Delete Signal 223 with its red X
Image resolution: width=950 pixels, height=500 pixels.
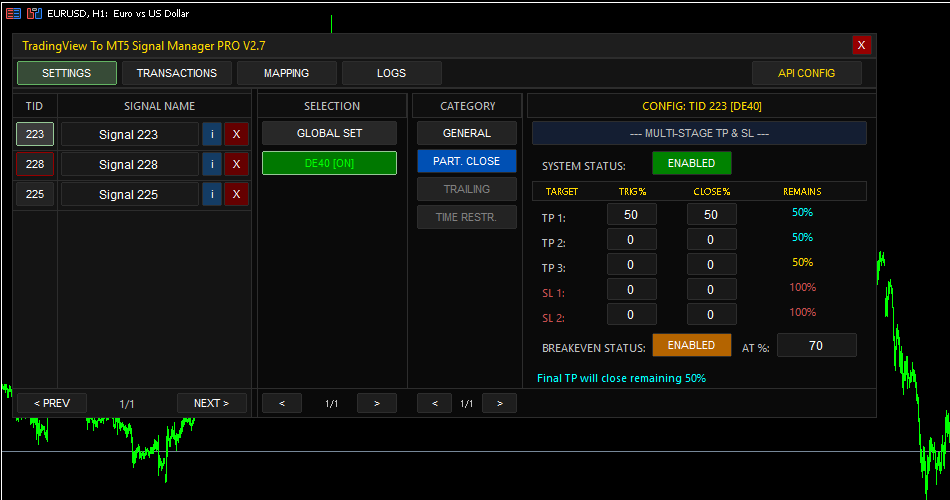(236, 134)
